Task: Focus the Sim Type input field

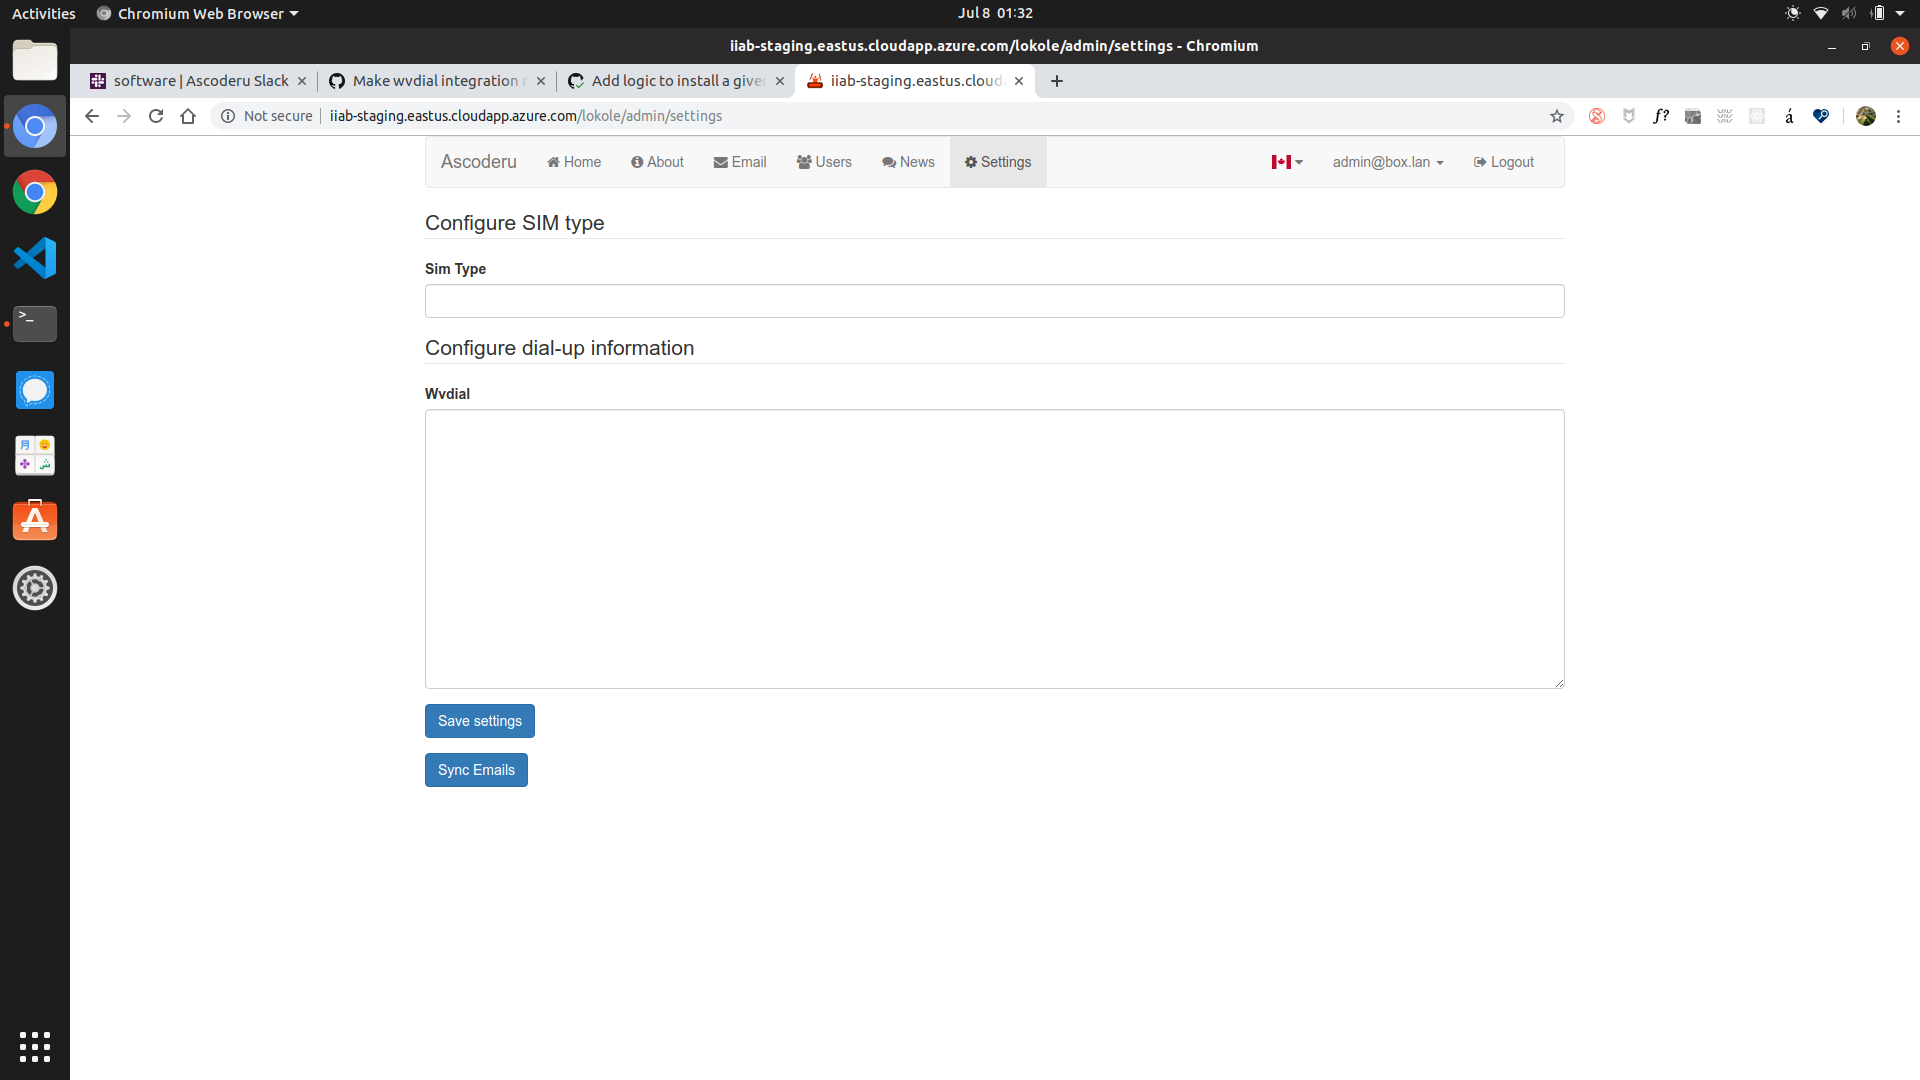Action: 994,301
